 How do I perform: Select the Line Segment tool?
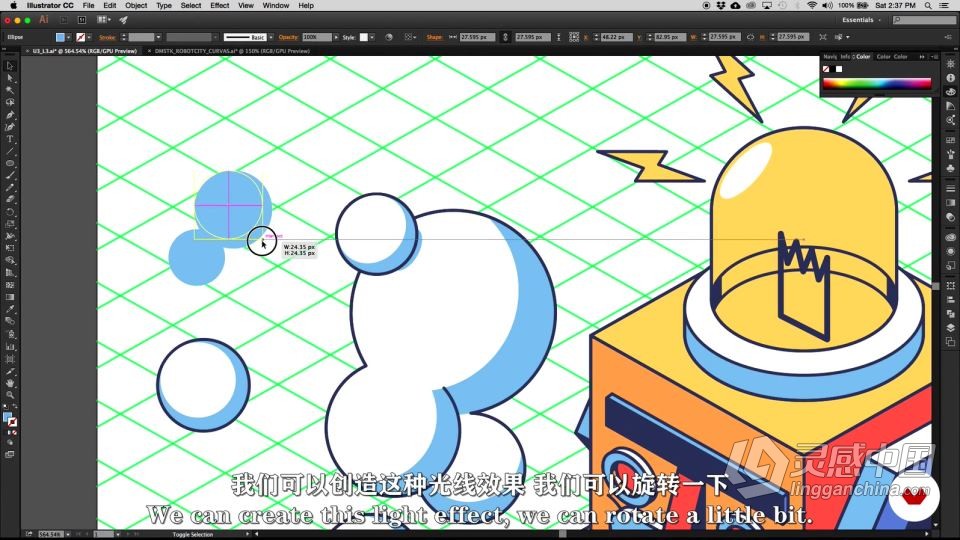10,151
